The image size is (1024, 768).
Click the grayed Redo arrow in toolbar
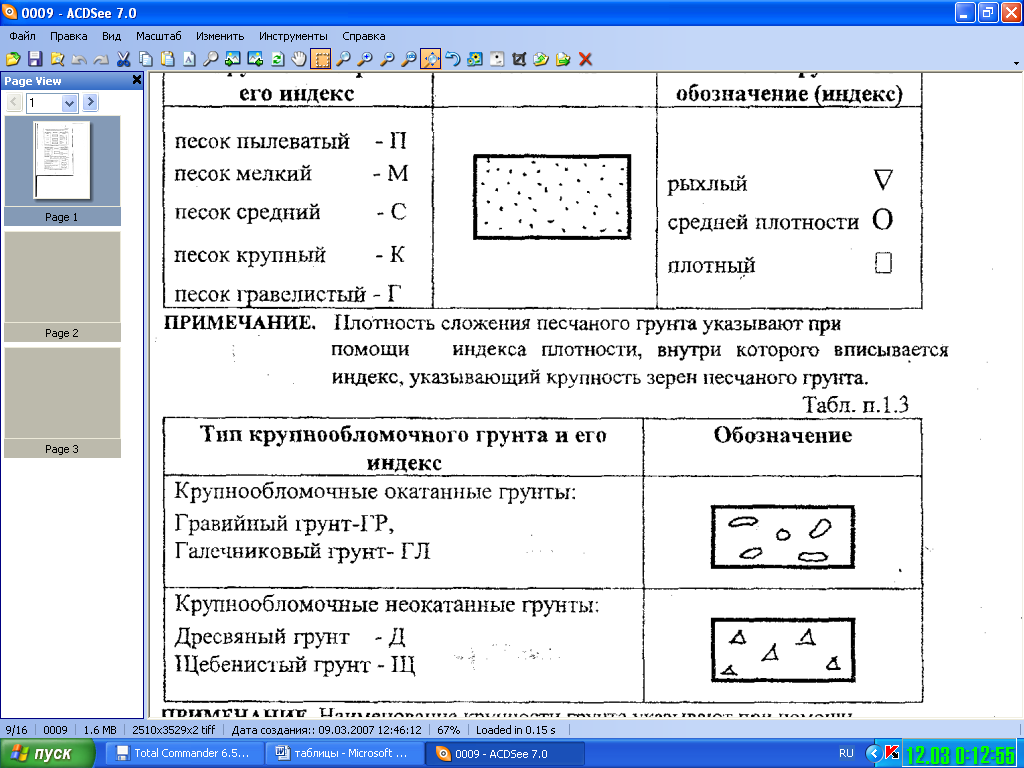point(101,59)
